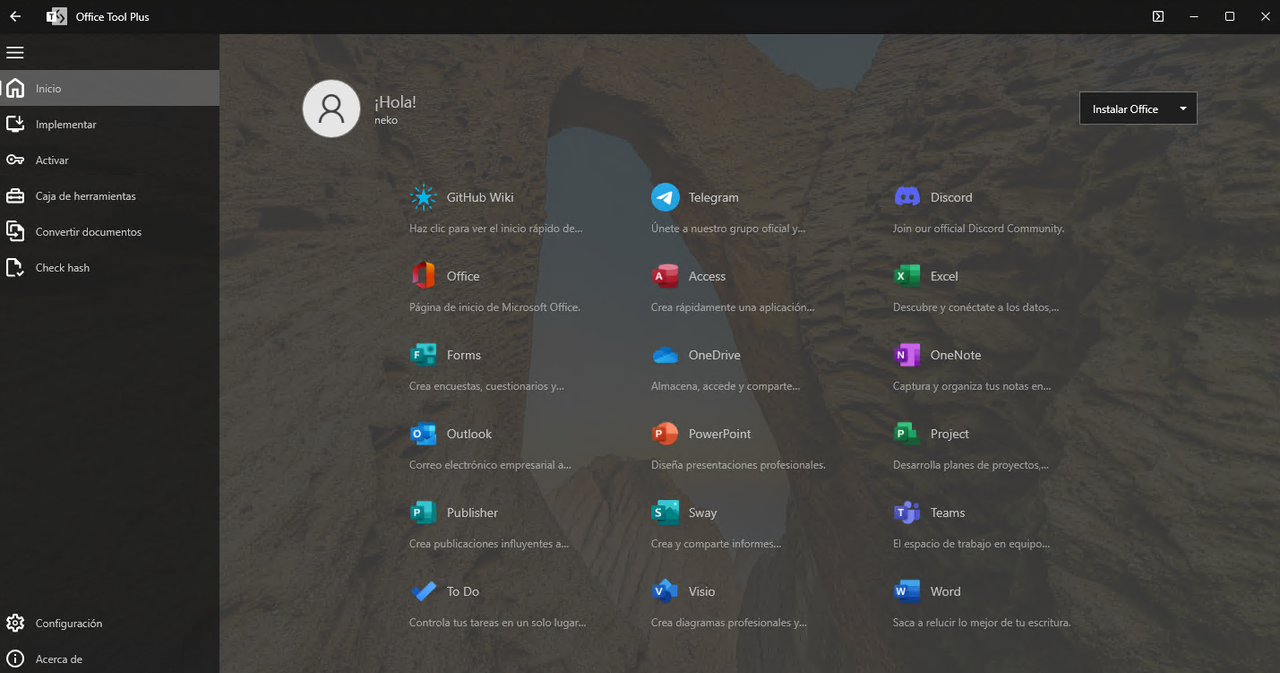Click 'El espacio de trabajo en equipo...' text
Viewport: 1280px width, 673px height.
click(x=971, y=544)
